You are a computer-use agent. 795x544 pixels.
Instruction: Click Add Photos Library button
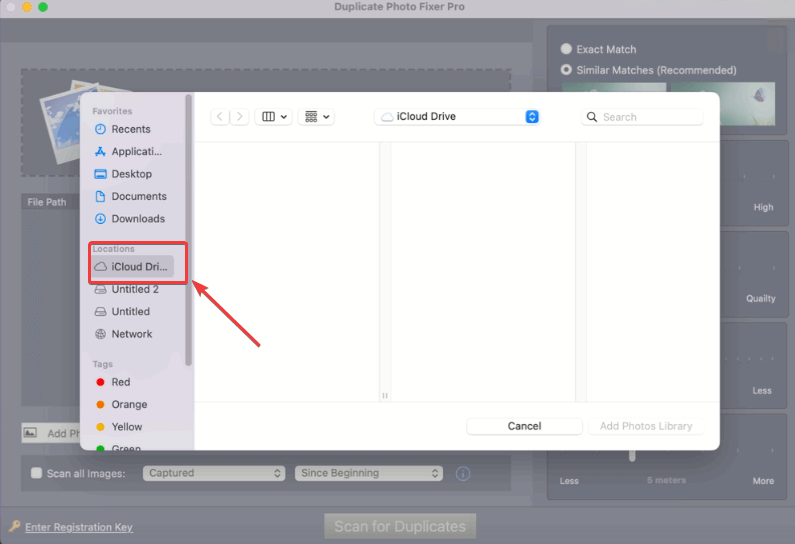click(646, 426)
